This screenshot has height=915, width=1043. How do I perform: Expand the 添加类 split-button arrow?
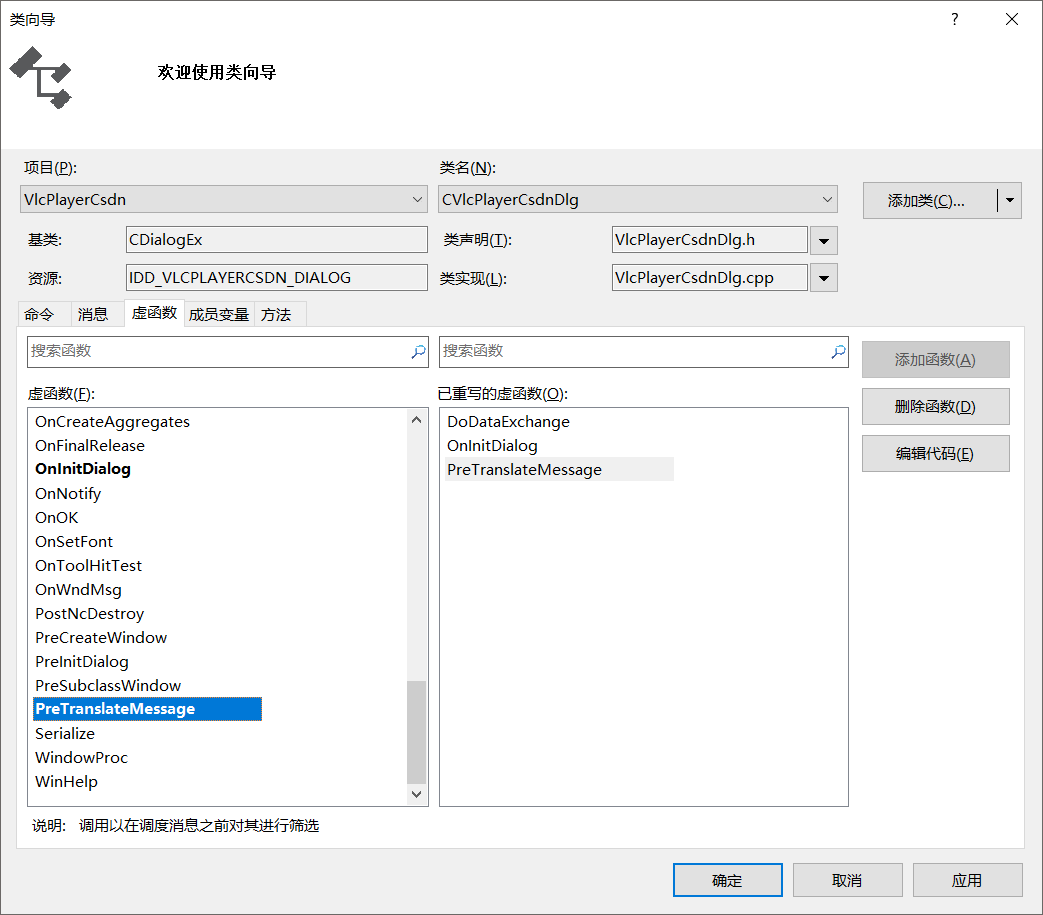coord(1010,200)
